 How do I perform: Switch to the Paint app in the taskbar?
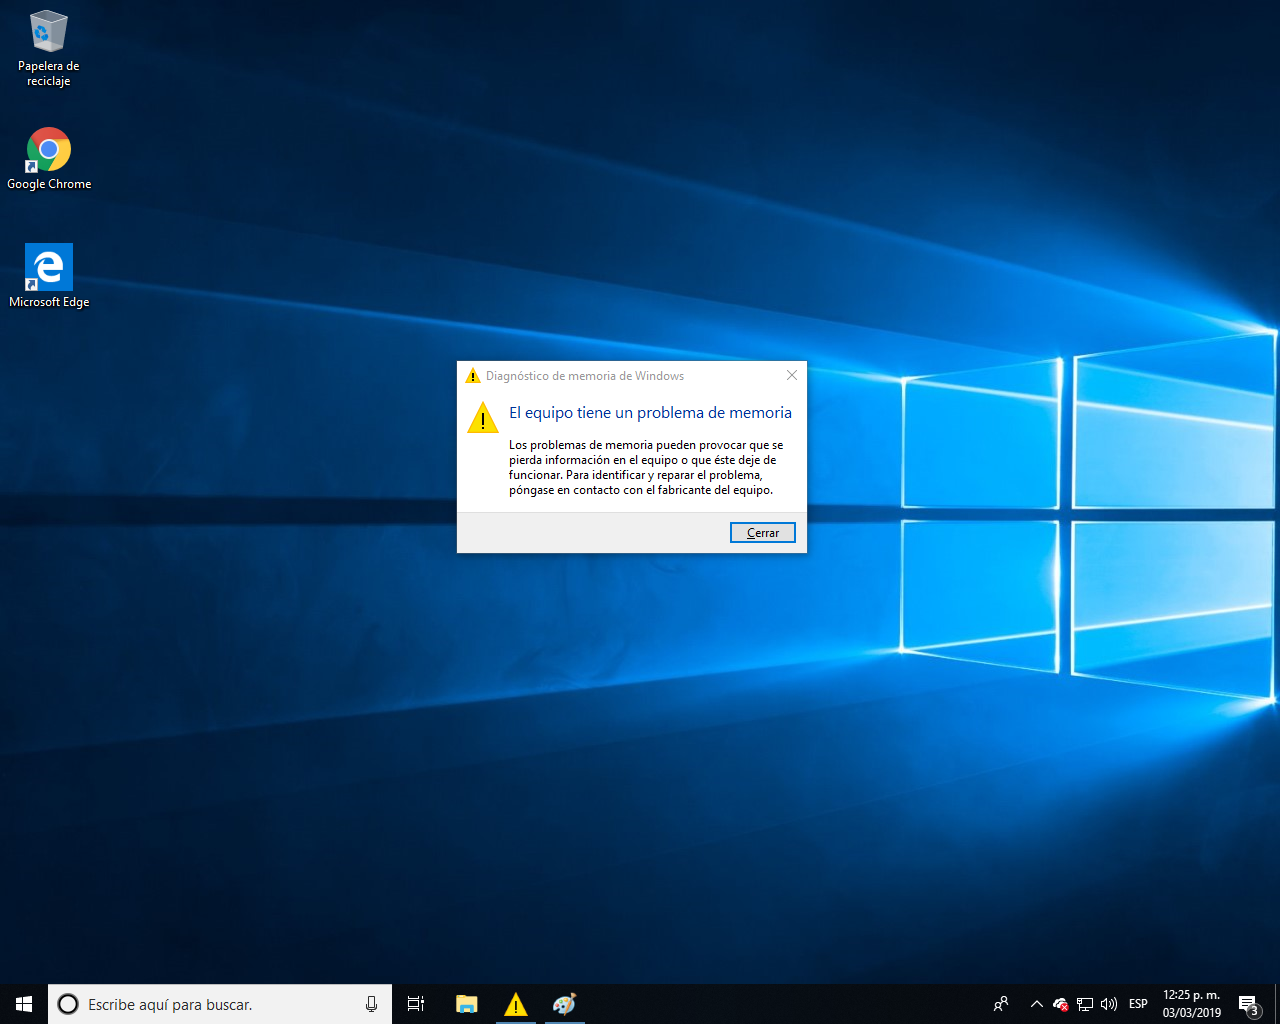[564, 1004]
